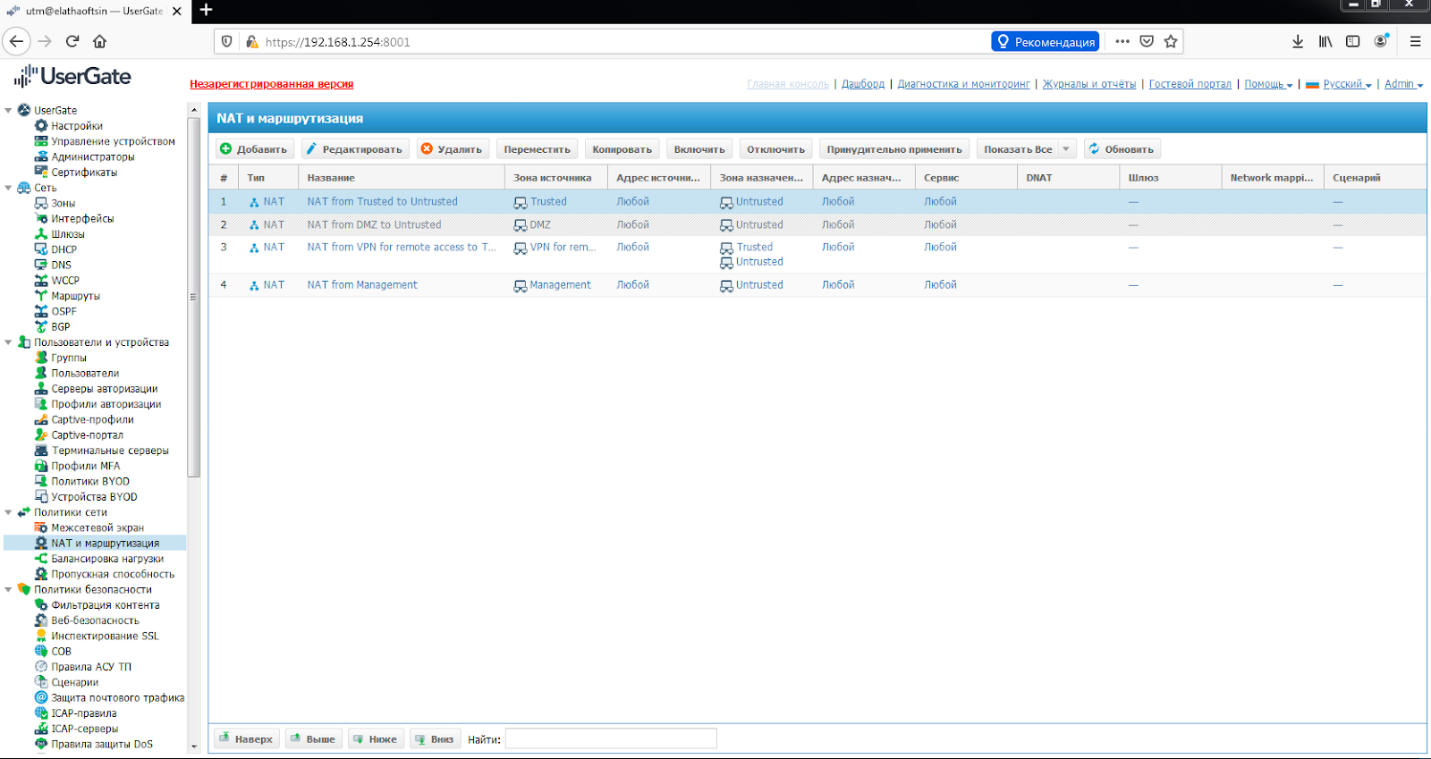Move rule up with Выше button

[x=313, y=739]
